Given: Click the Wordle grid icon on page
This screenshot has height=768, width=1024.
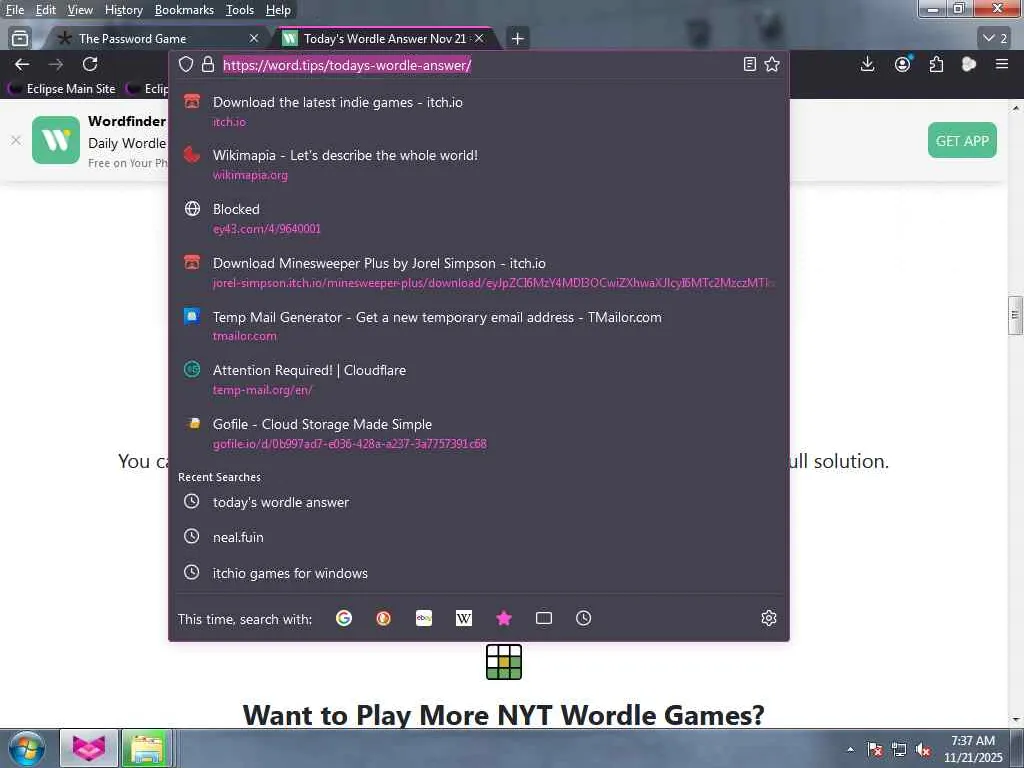Looking at the screenshot, I should tap(504, 662).
